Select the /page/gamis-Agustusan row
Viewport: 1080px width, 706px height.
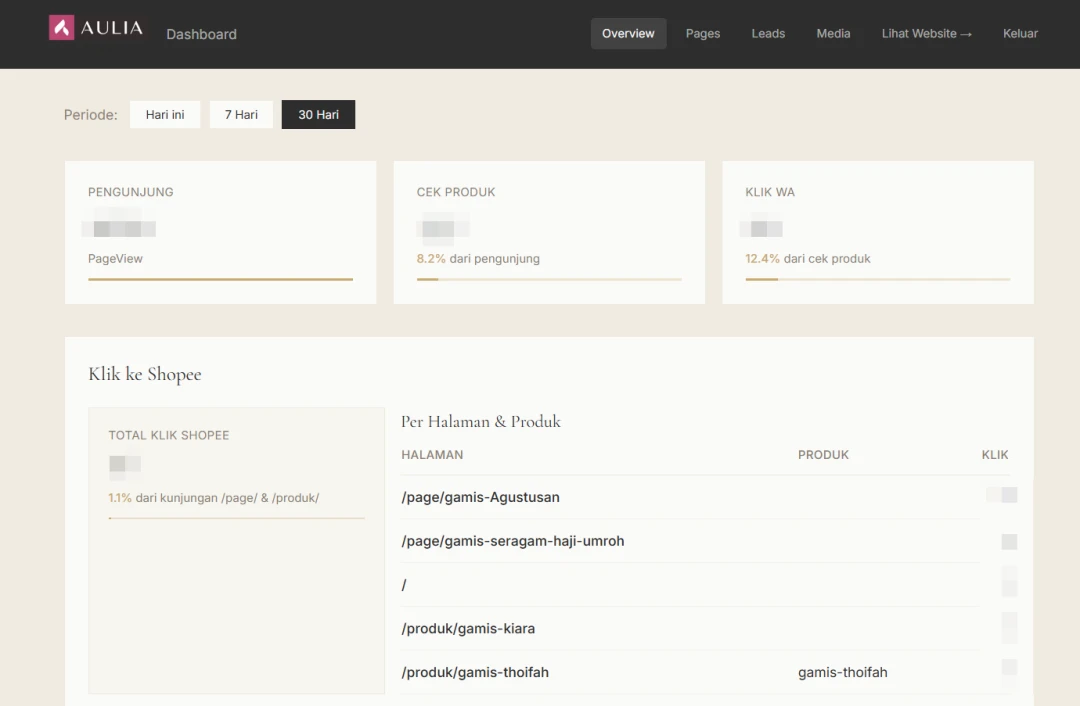point(705,497)
